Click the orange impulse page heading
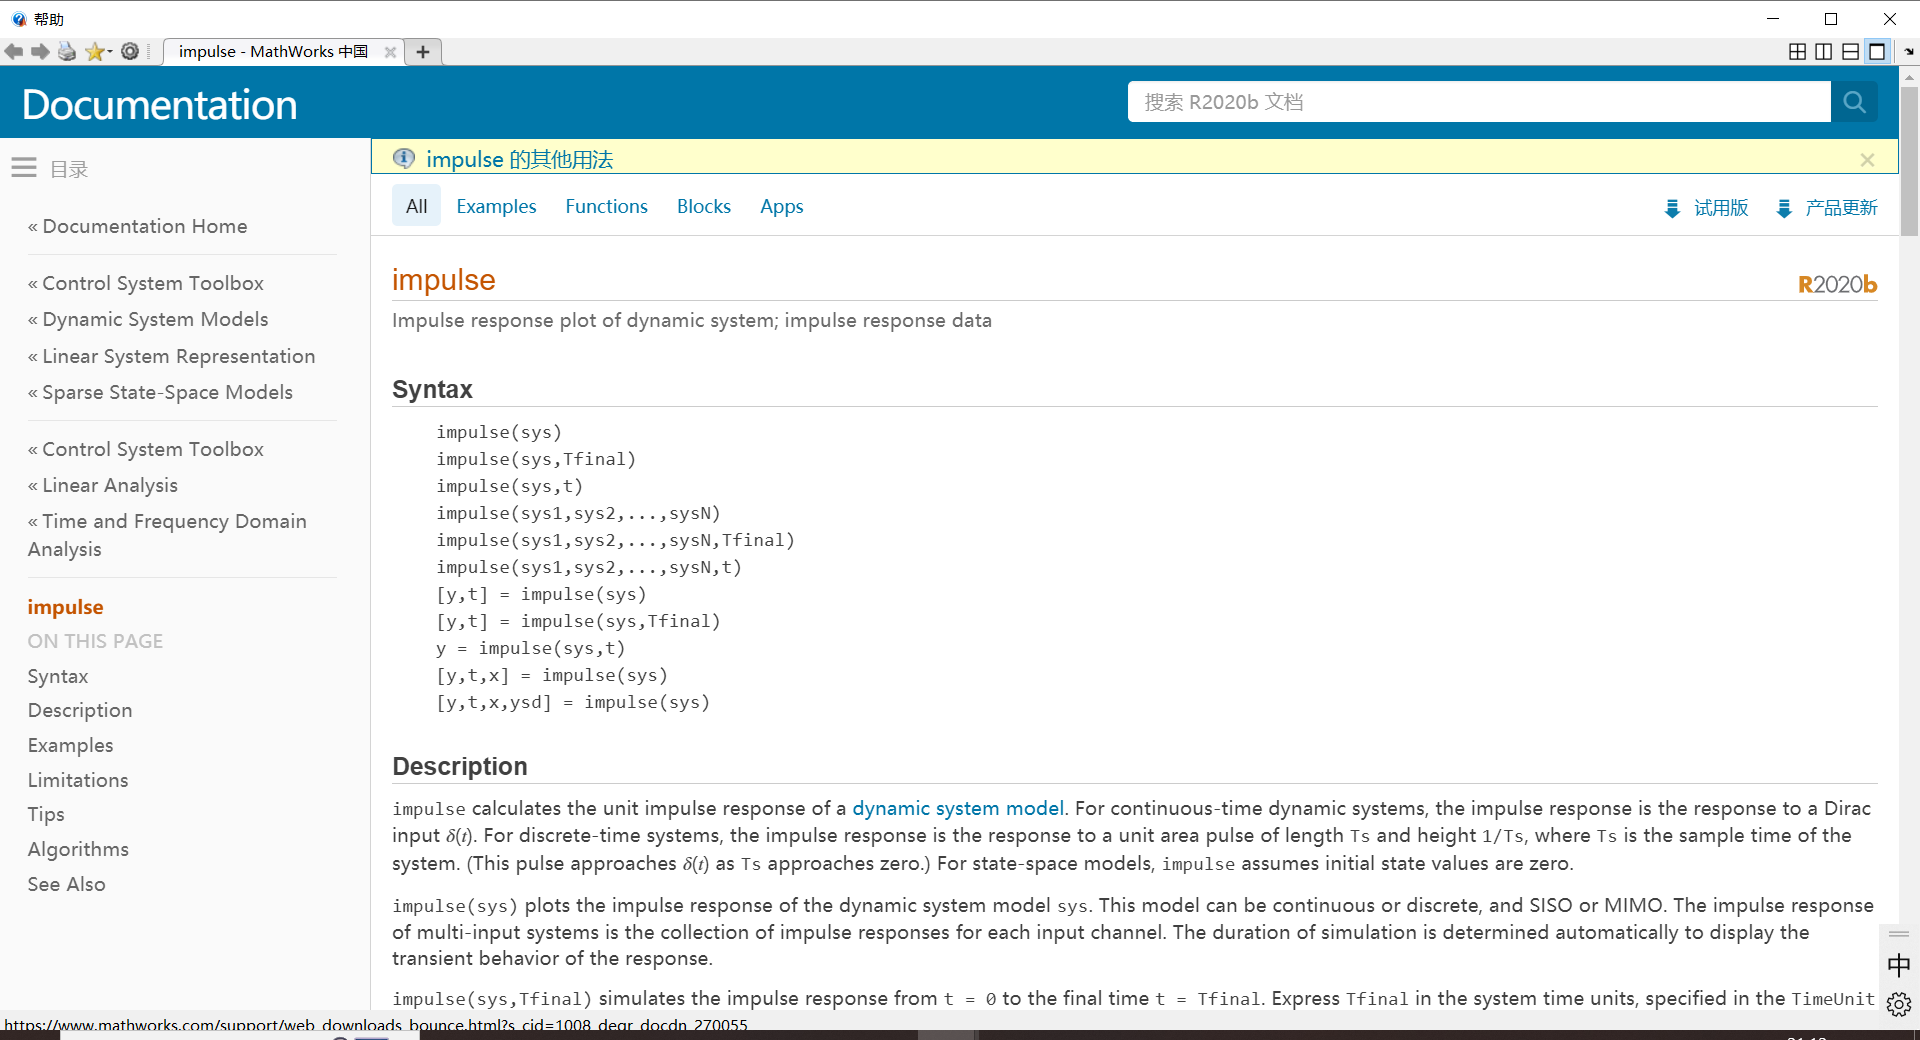This screenshot has height=1040, width=1920. (443, 280)
